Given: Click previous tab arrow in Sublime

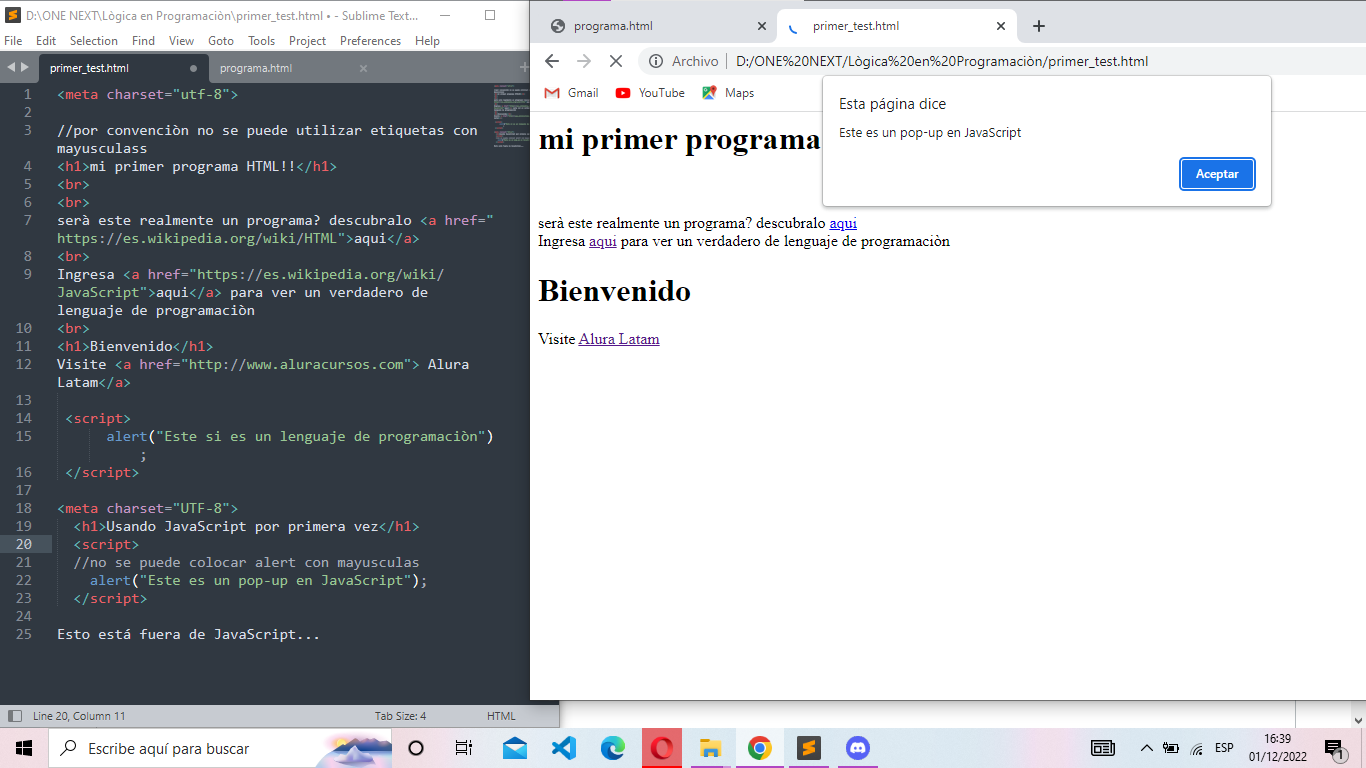Looking at the screenshot, I should (x=11, y=68).
